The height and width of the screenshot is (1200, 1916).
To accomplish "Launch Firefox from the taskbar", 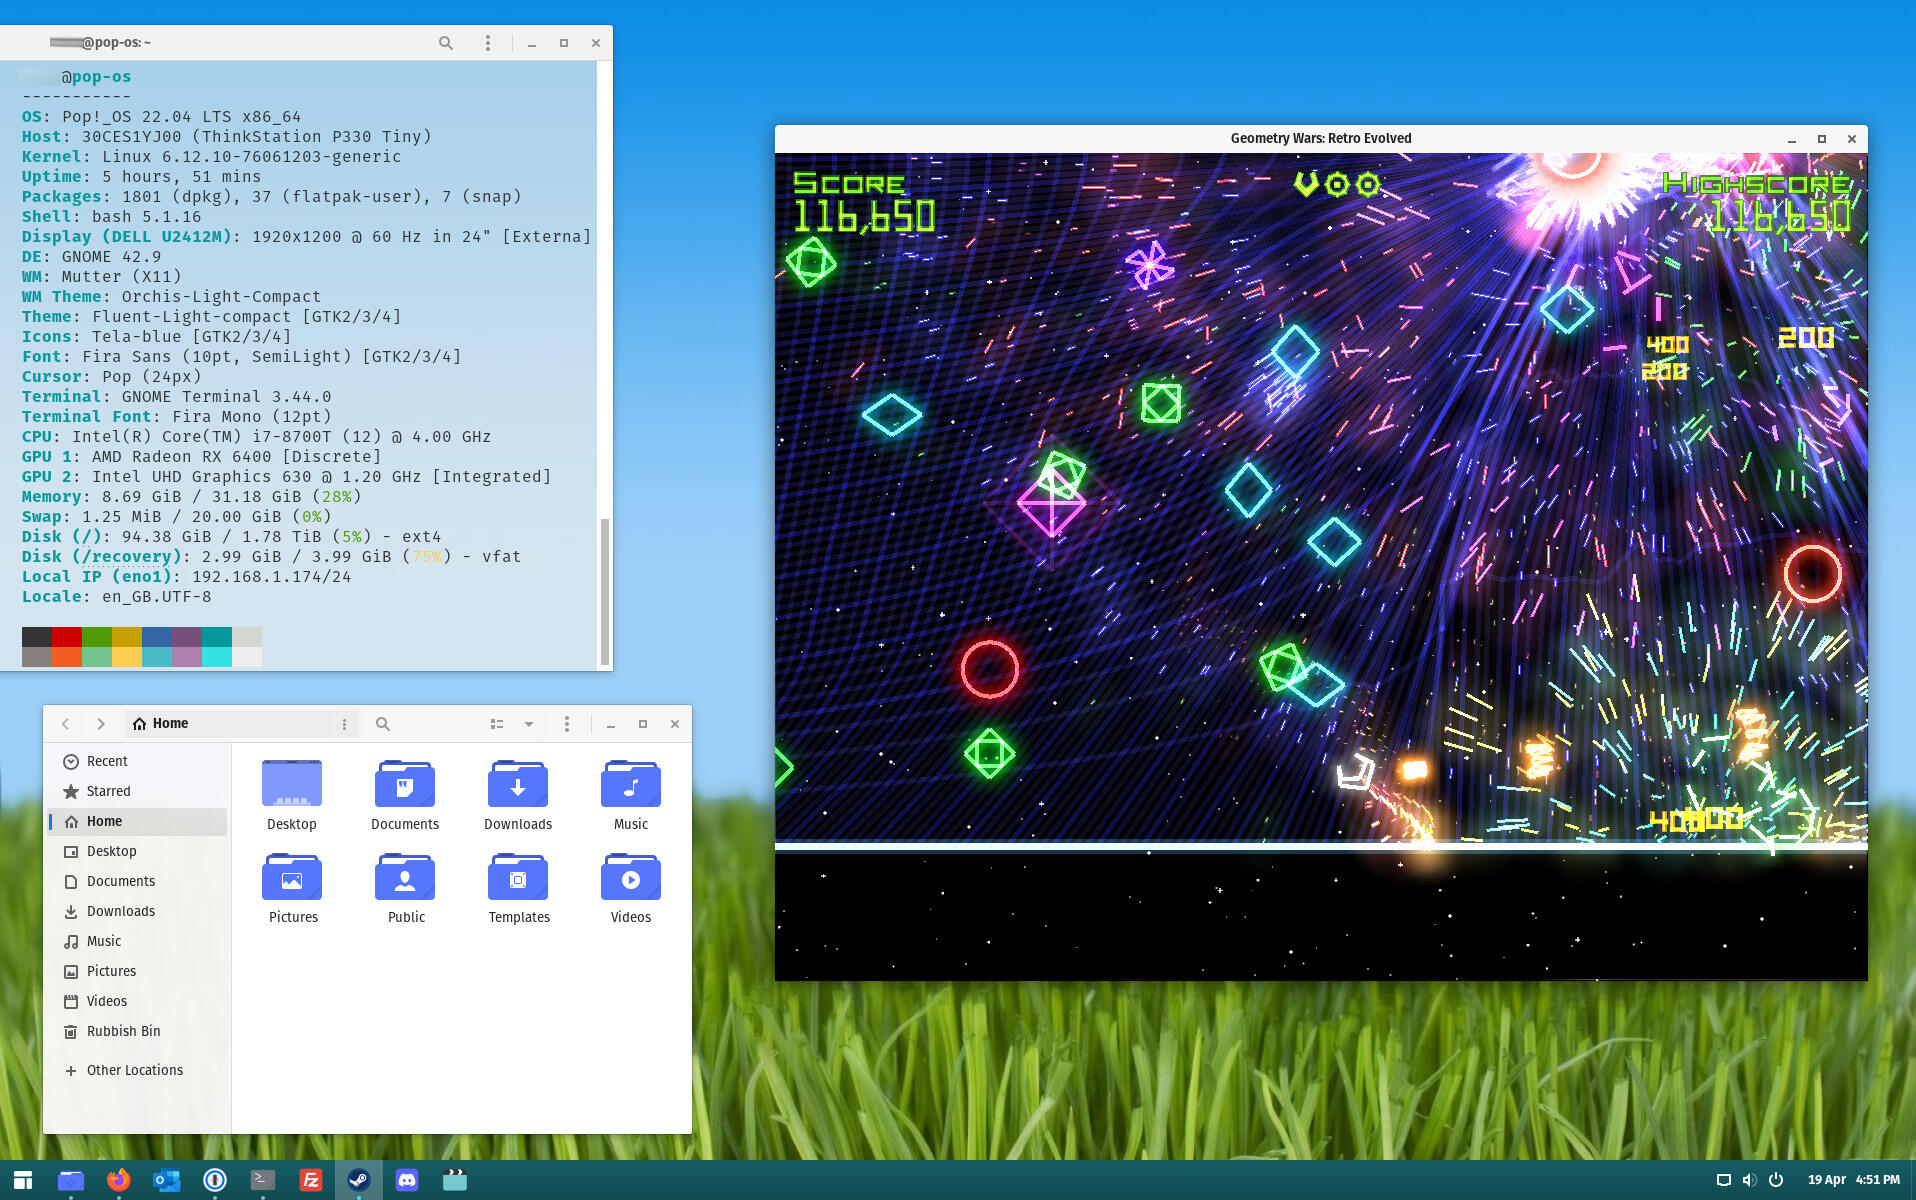I will 119,1181.
